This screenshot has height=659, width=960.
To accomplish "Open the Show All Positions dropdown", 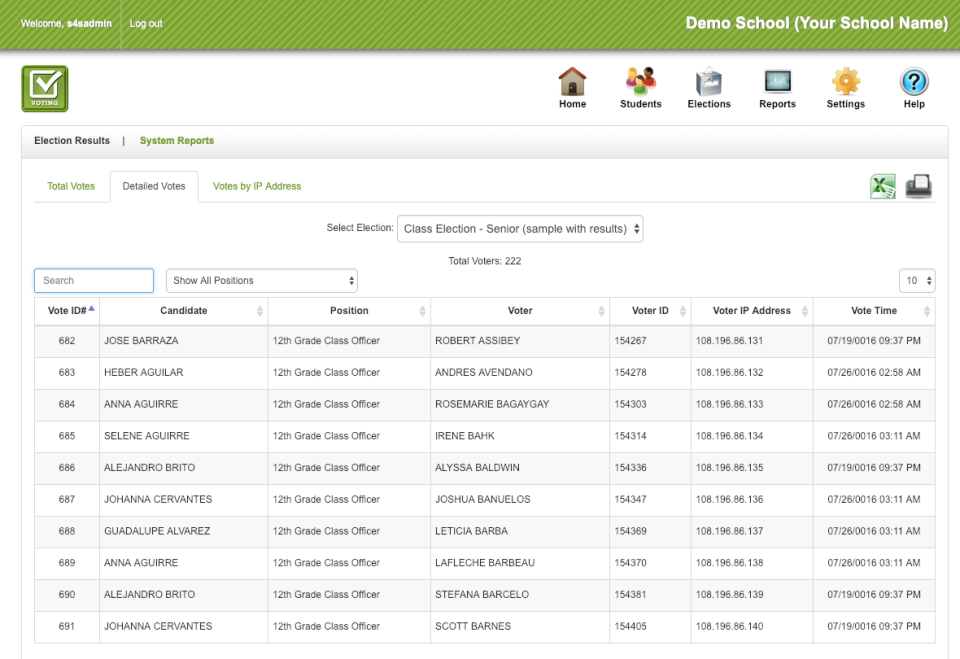I will pyautogui.click(x=261, y=281).
